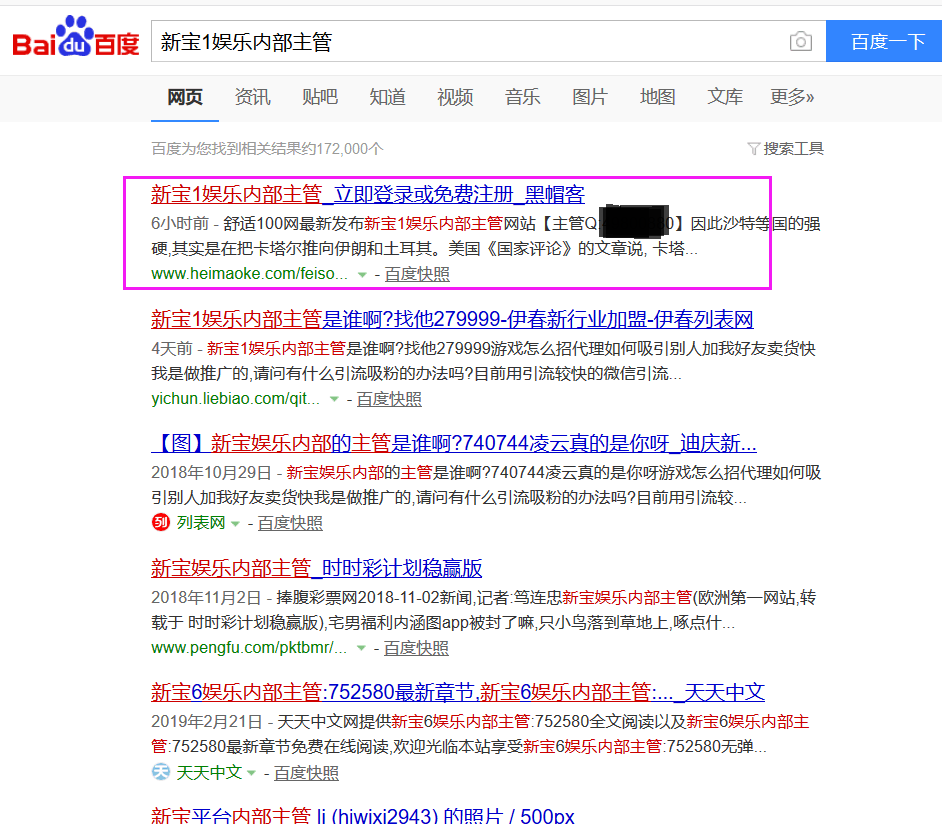The height and width of the screenshot is (824, 942).
Task: Click yichun.liebiao.com/qit... URL
Action: (236, 399)
